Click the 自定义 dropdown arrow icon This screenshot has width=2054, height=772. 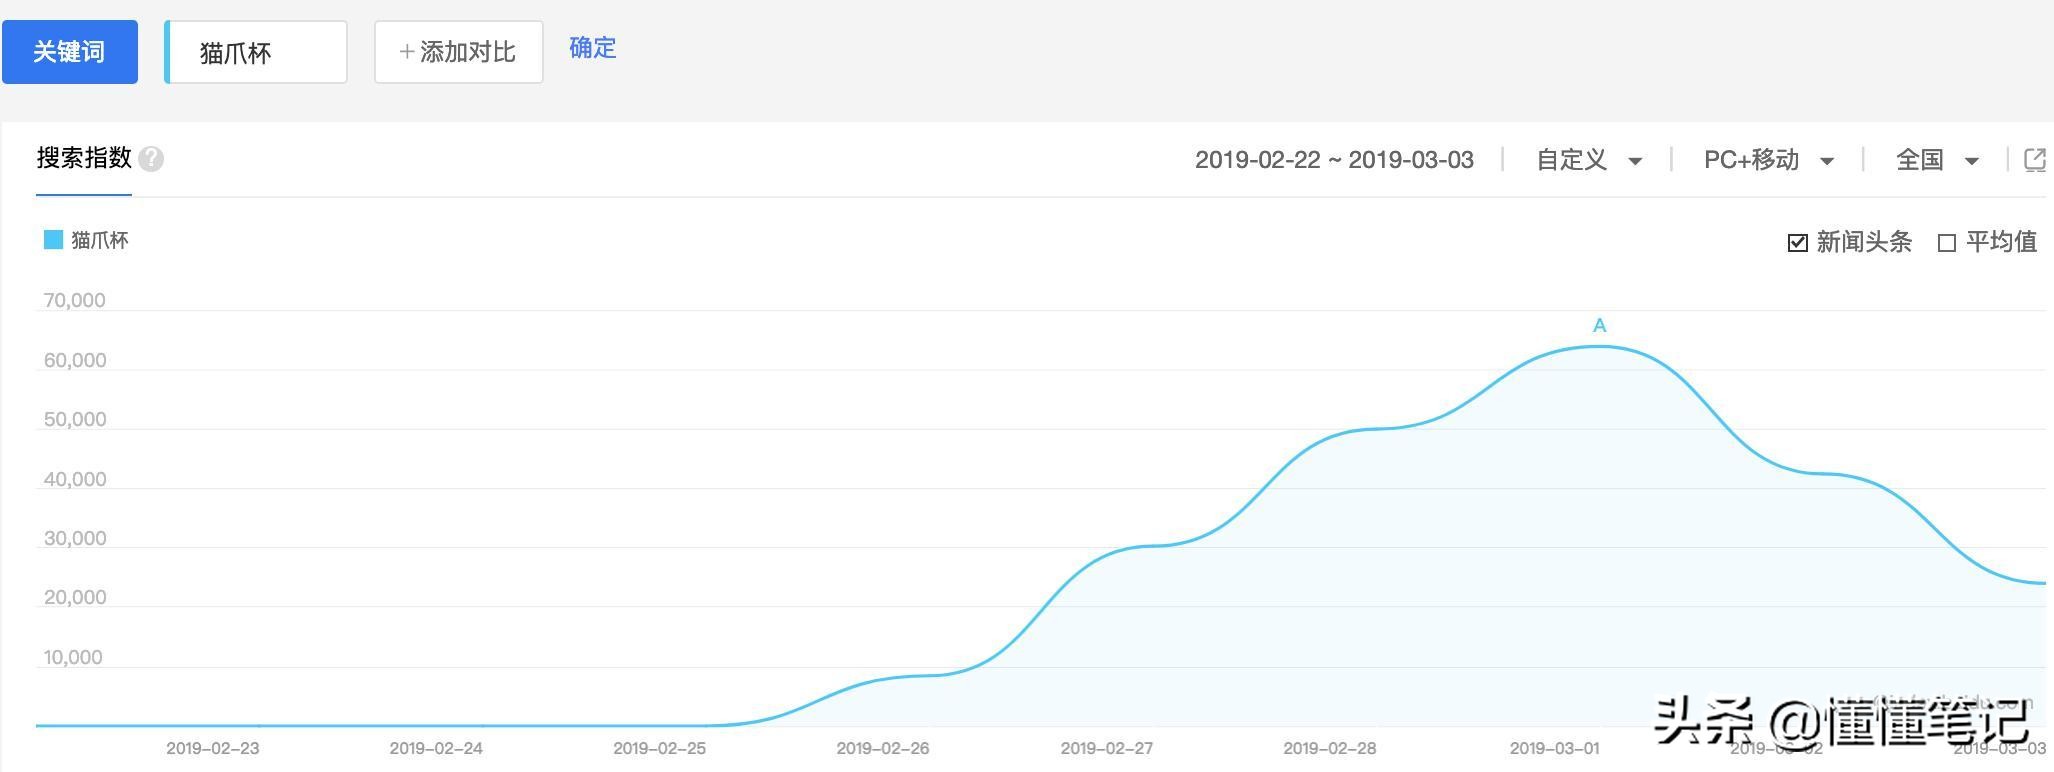pyautogui.click(x=1635, y=161)
